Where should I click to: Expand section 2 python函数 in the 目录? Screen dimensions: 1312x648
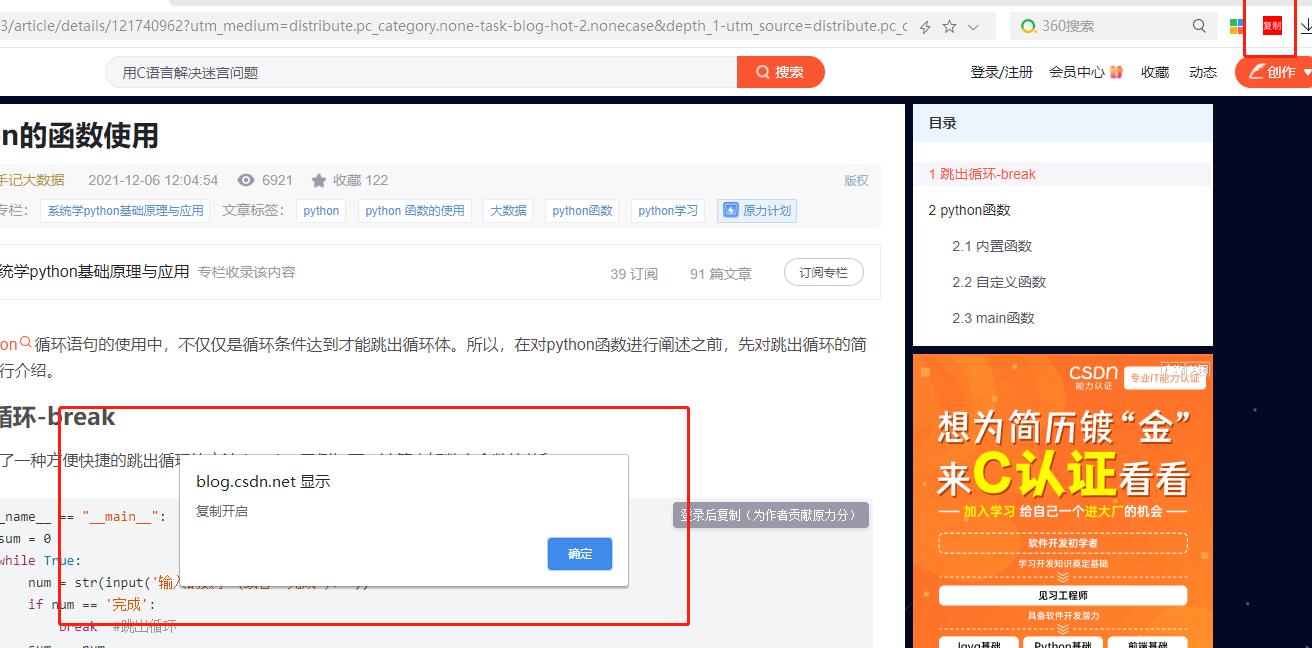[x=969, y=210]
